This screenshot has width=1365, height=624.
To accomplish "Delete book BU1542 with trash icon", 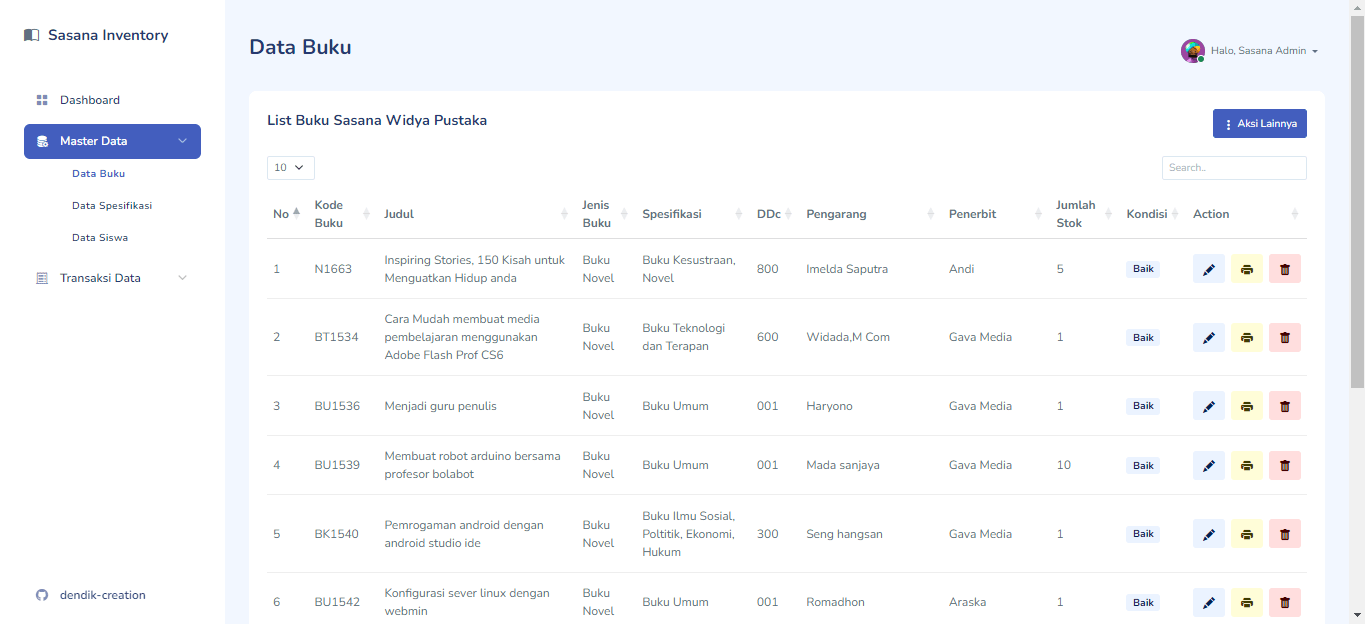I will pyautogui.click(x=1285, y=602).
